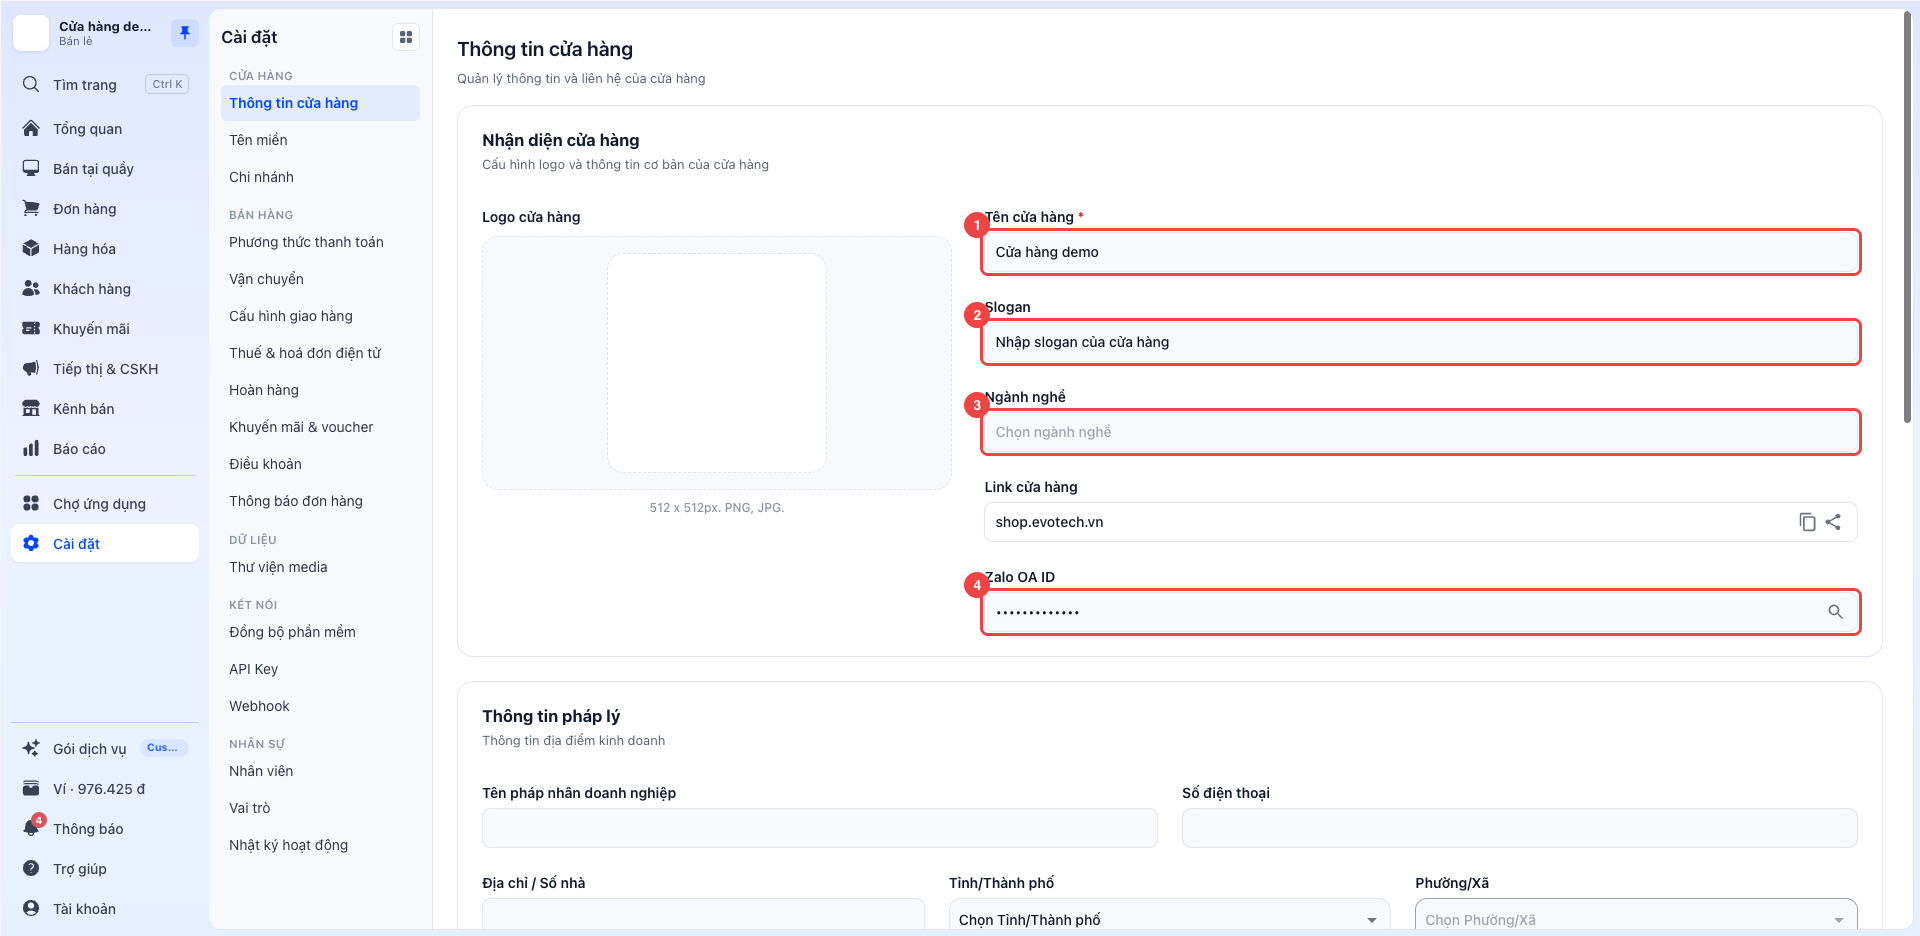Go to Phương thức thanh toán settings
1920x936 pixels.
pyautogui.click(x=320, y=242)
